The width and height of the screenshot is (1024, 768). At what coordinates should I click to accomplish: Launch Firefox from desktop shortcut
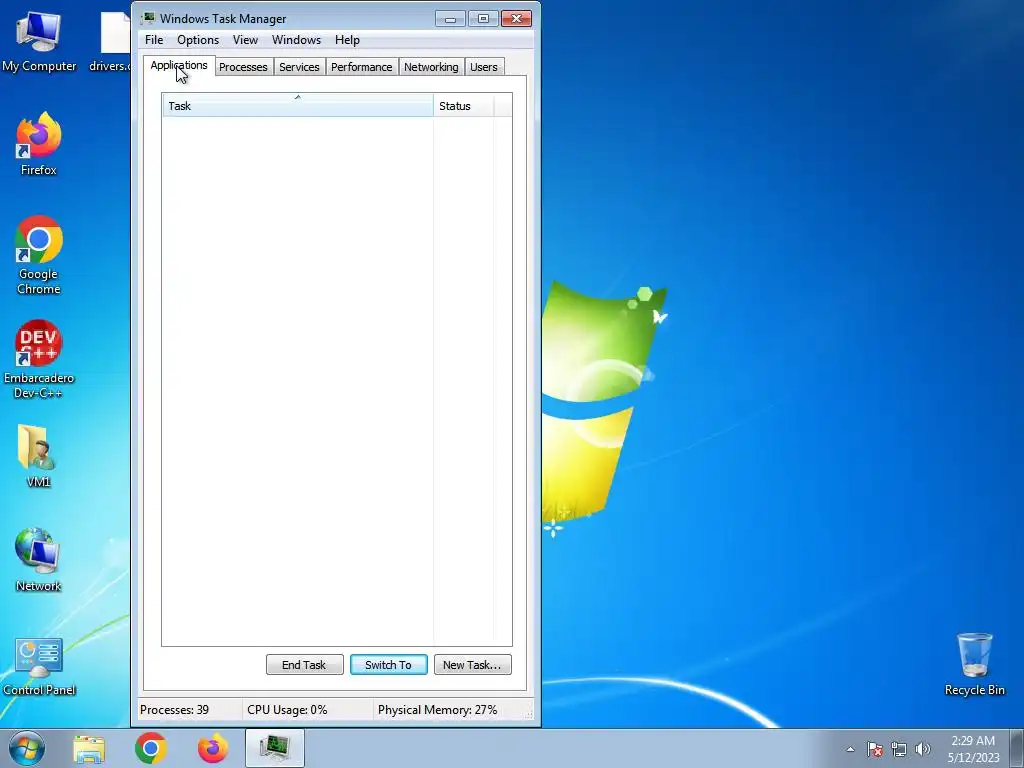point(39,145)
